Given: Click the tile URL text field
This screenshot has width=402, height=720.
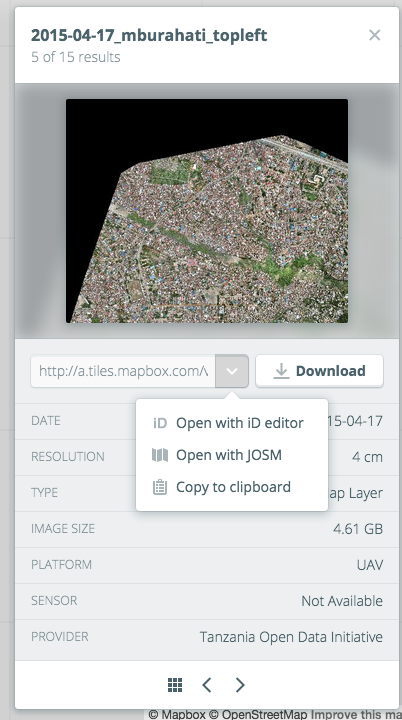Looking at the screenshot, I should [x=123, y=371].
